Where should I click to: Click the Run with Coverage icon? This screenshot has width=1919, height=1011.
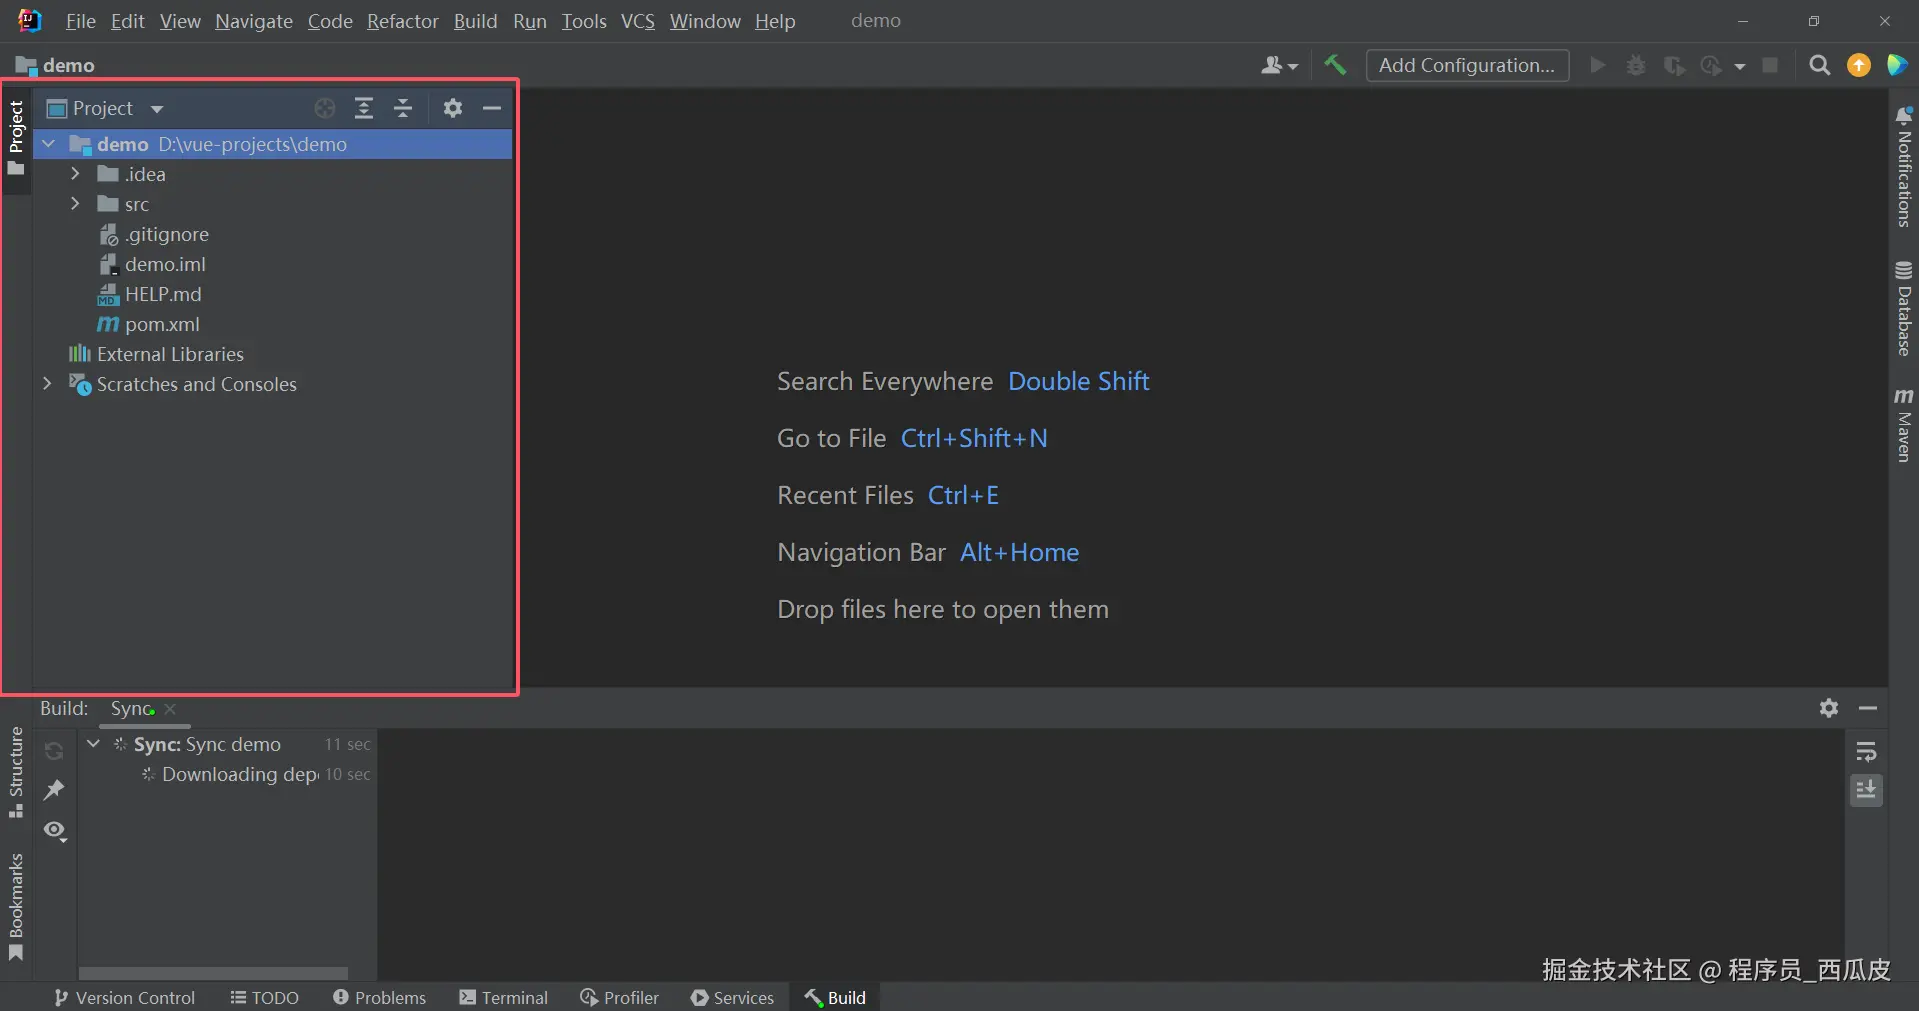coord(1674,65)
